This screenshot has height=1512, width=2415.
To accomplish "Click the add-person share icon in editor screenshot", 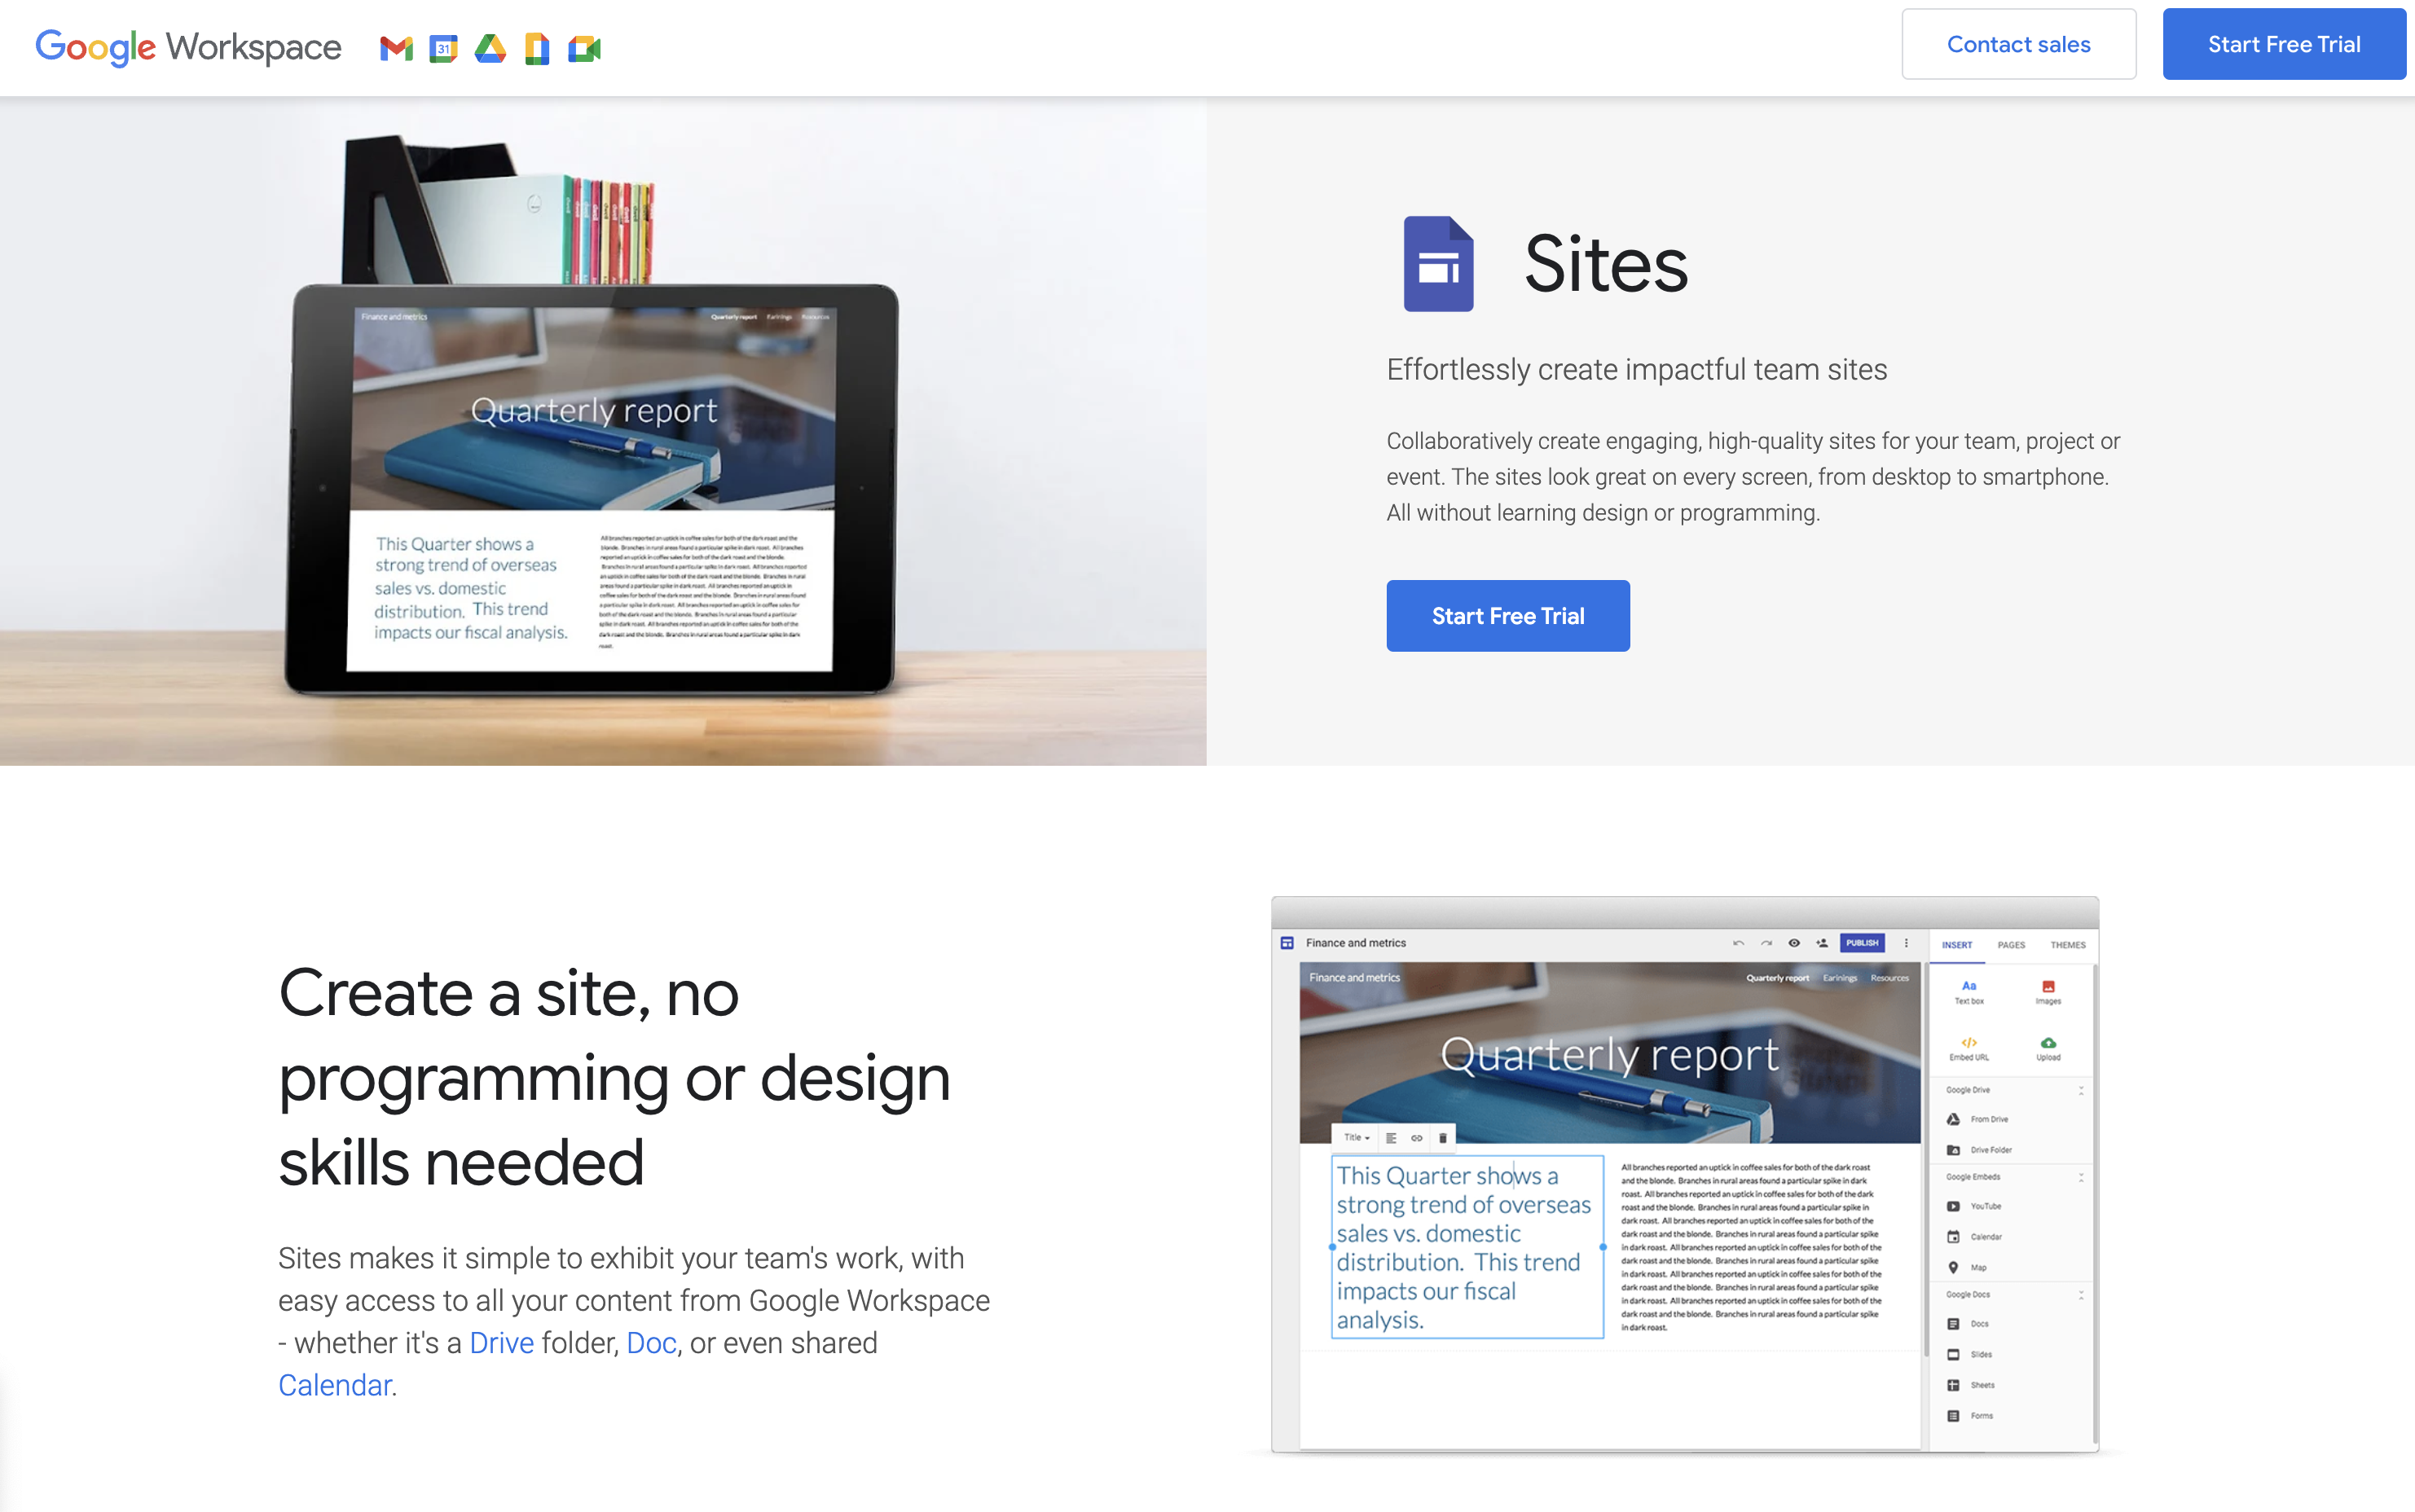I will (1822, 943).
